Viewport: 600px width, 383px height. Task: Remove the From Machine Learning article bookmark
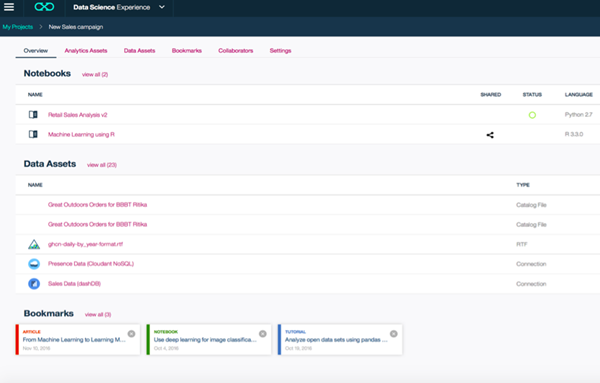coord(131,334)
